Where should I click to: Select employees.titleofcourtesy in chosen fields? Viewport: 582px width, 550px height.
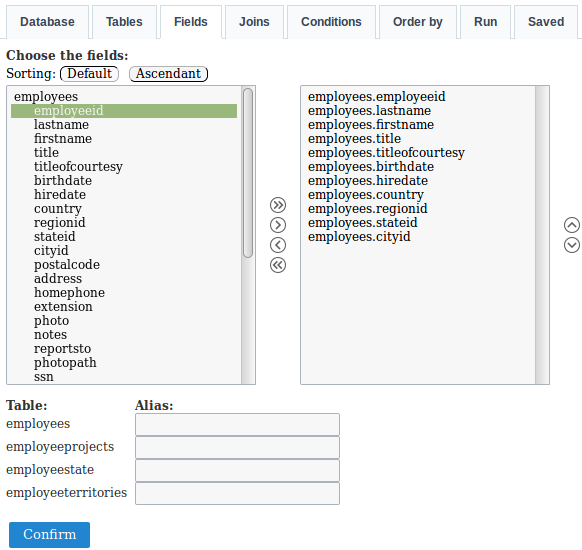point(419,153)
